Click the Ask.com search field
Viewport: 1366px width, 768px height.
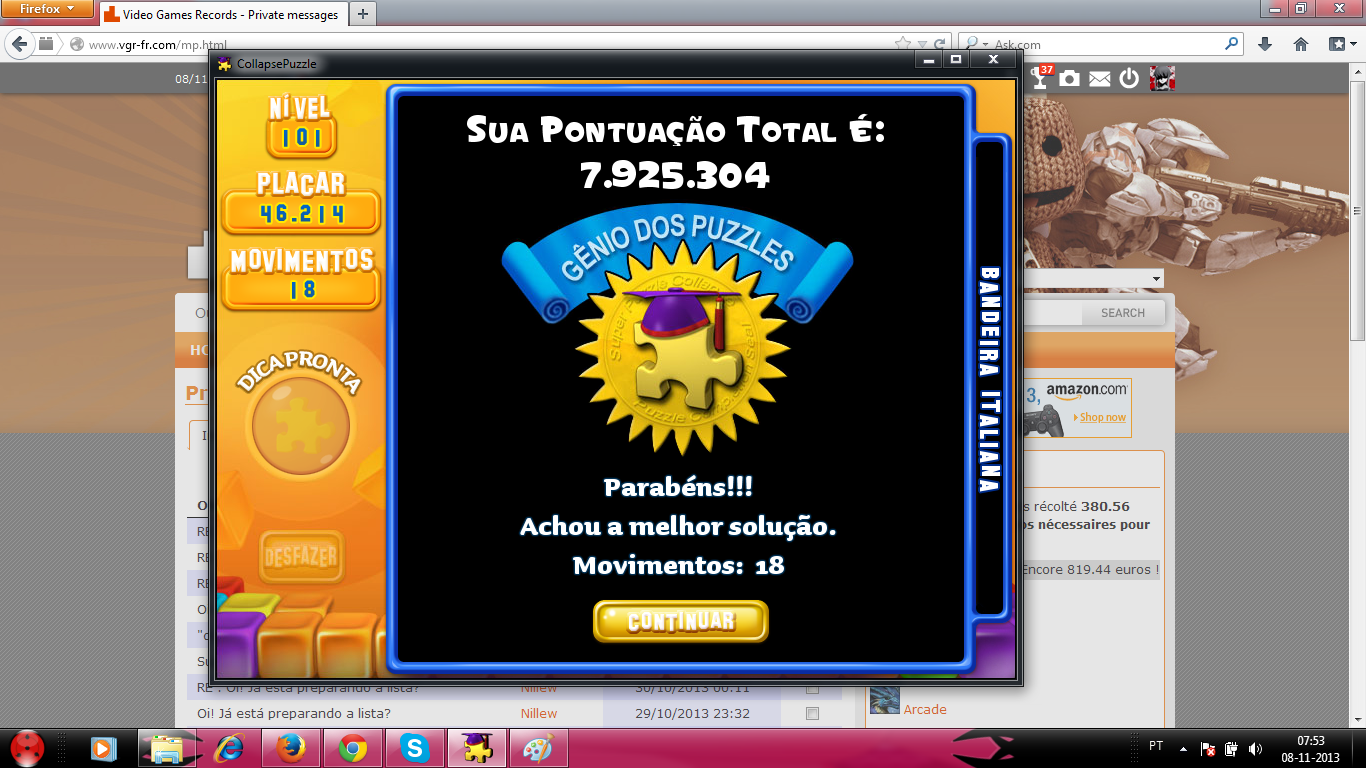point(1105,44)
